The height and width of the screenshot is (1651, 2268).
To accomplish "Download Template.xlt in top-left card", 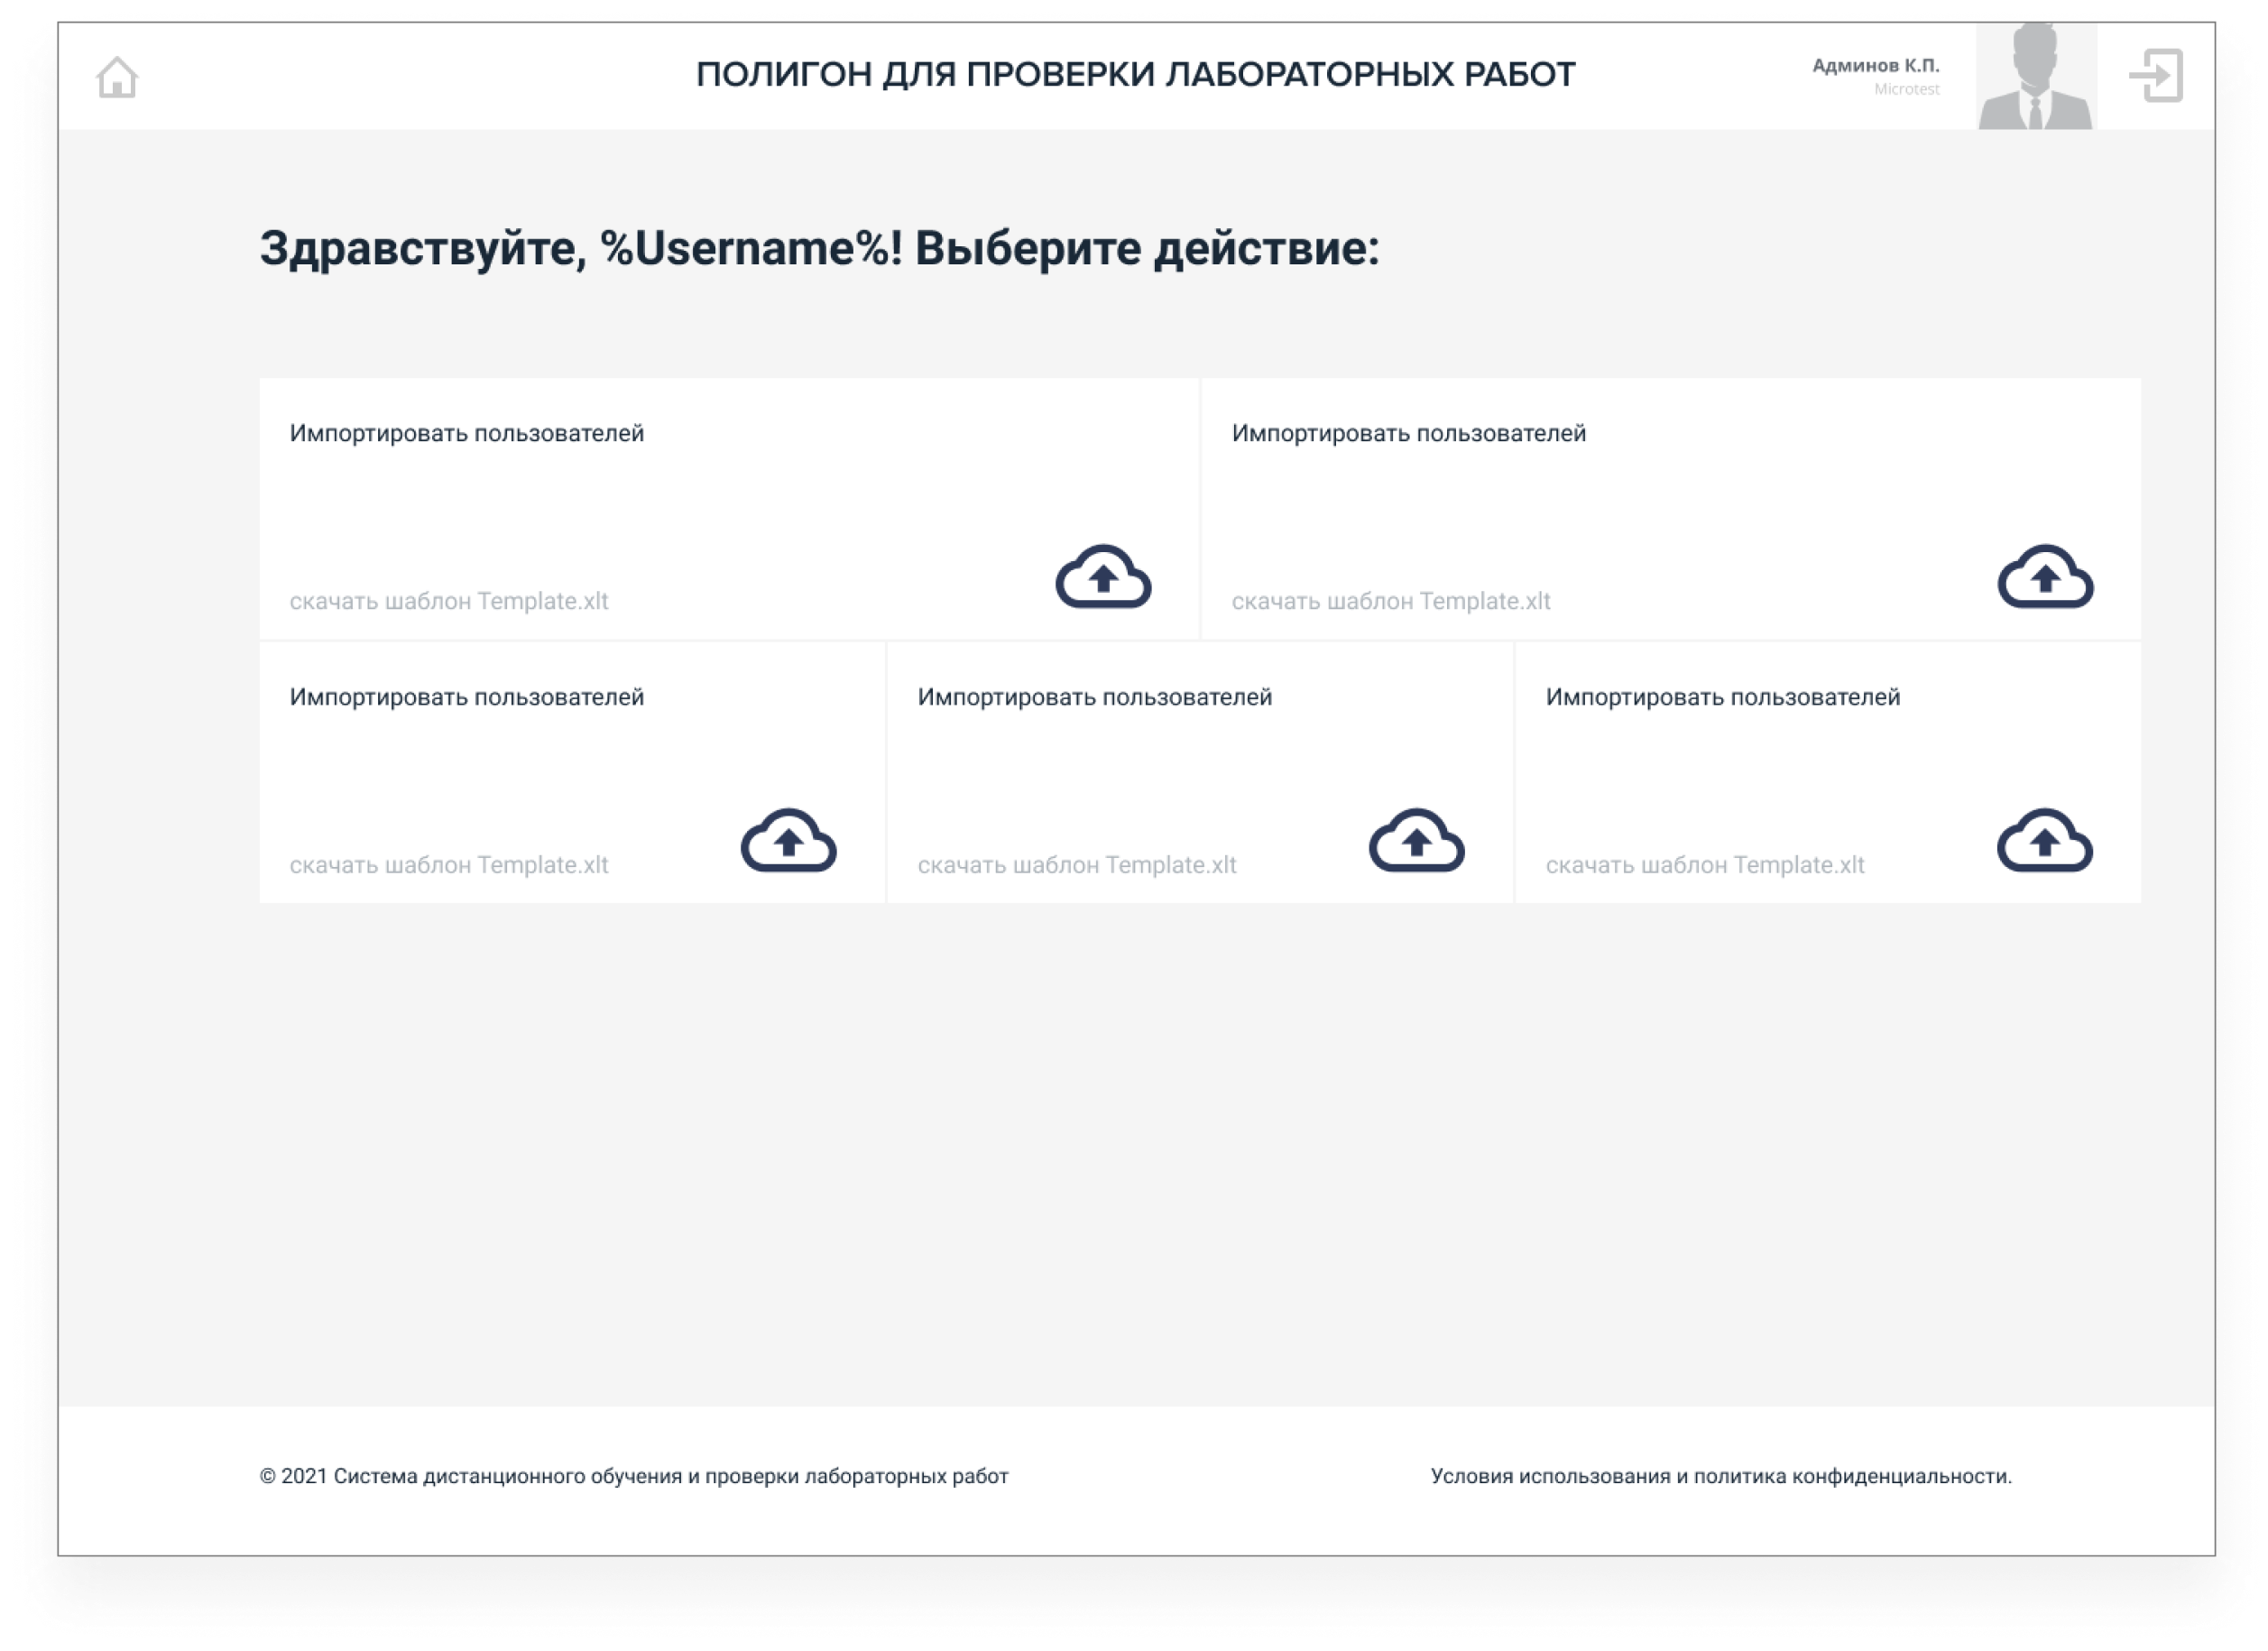I will [x=449, y=601].
